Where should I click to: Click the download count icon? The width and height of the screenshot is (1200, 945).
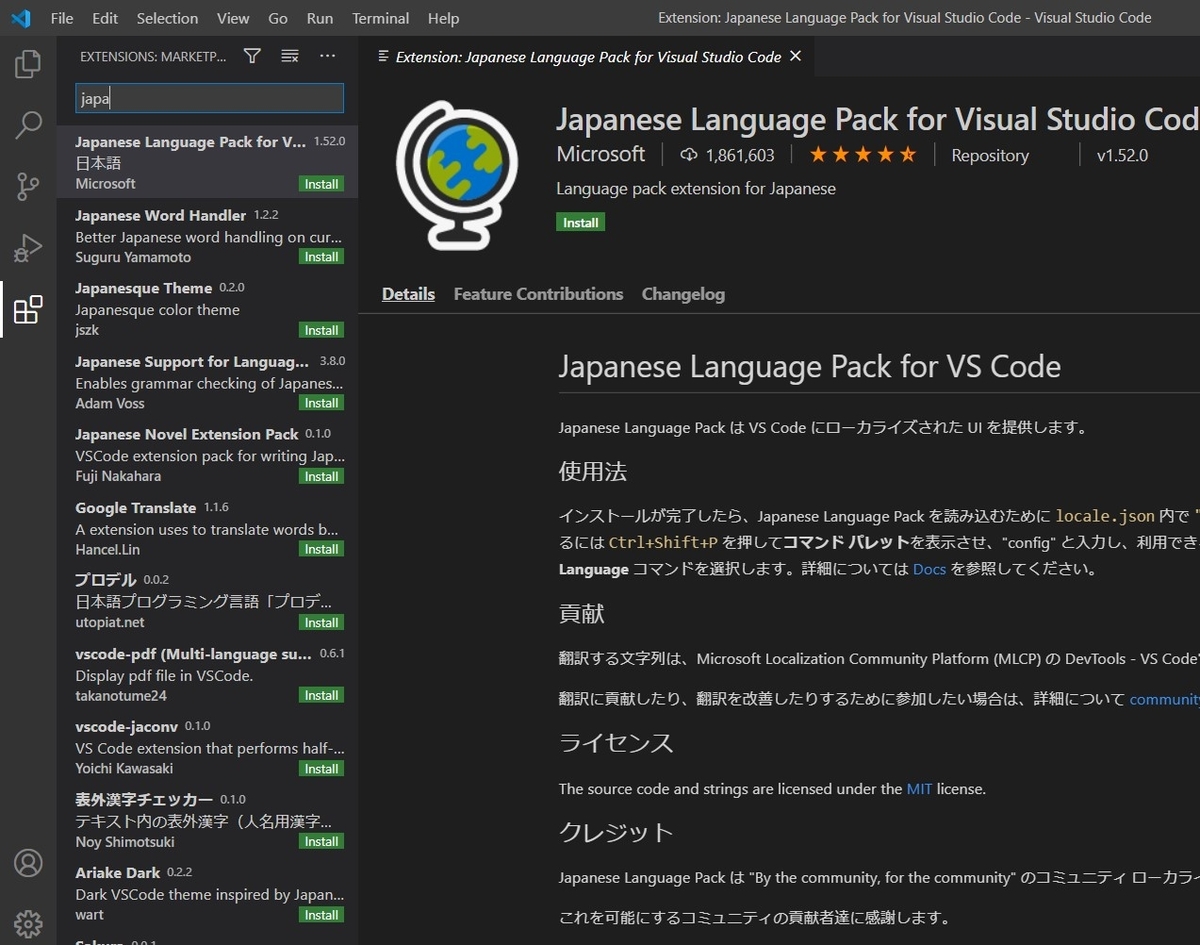point(688,155)
